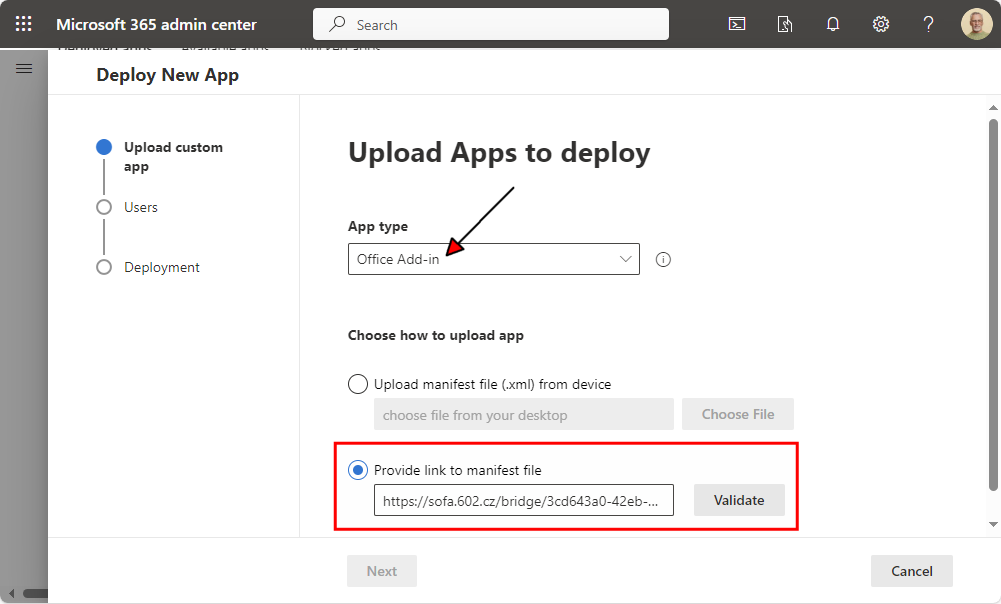Click the Deploy New App panel title
The width and height of the screenshot is (1001, 604).
tap(167, 75)
